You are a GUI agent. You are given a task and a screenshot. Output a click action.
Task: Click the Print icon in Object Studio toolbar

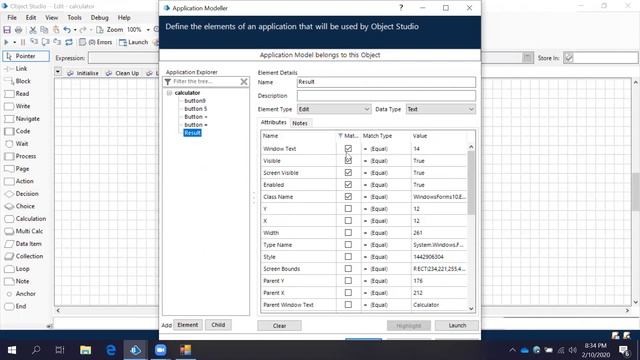point(18,30)
